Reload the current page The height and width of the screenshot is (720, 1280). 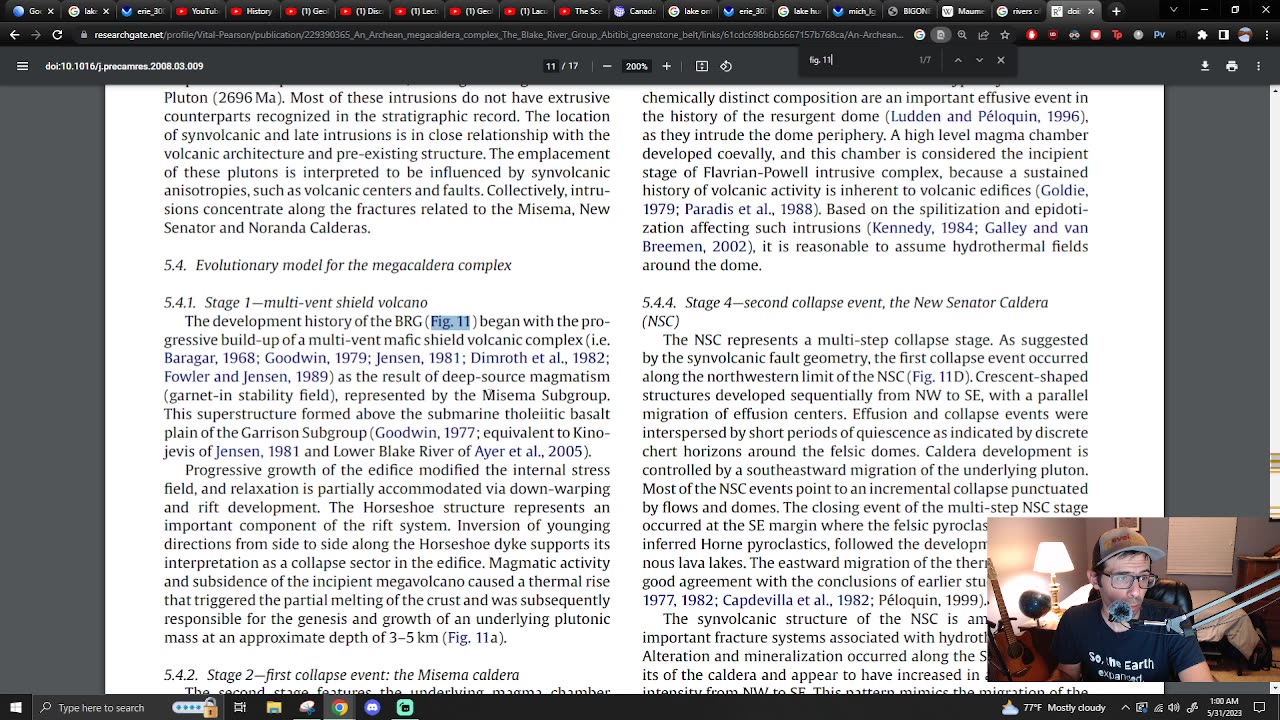(x=57, y=35)
